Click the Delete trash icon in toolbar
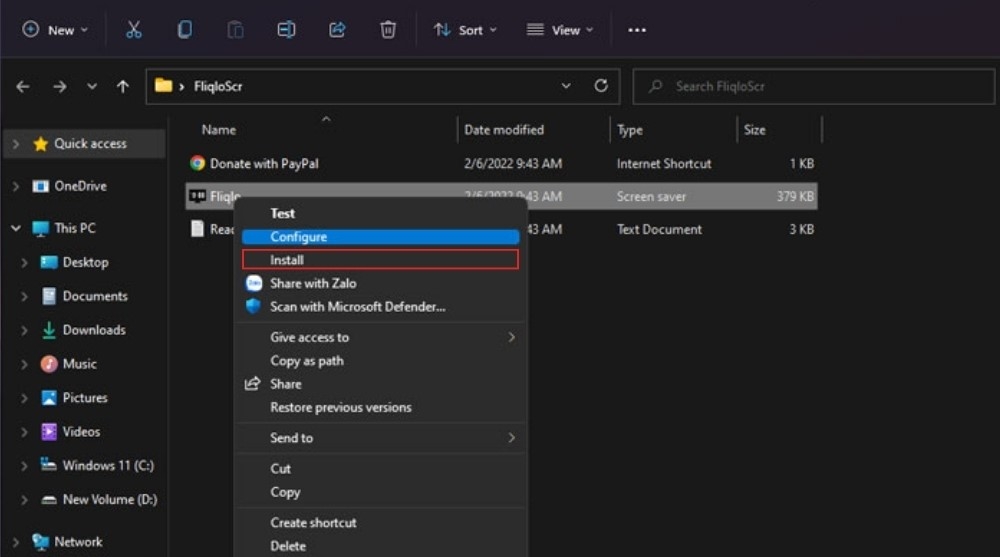Screen dimensions: 1000x557 (x=388, y=30)
